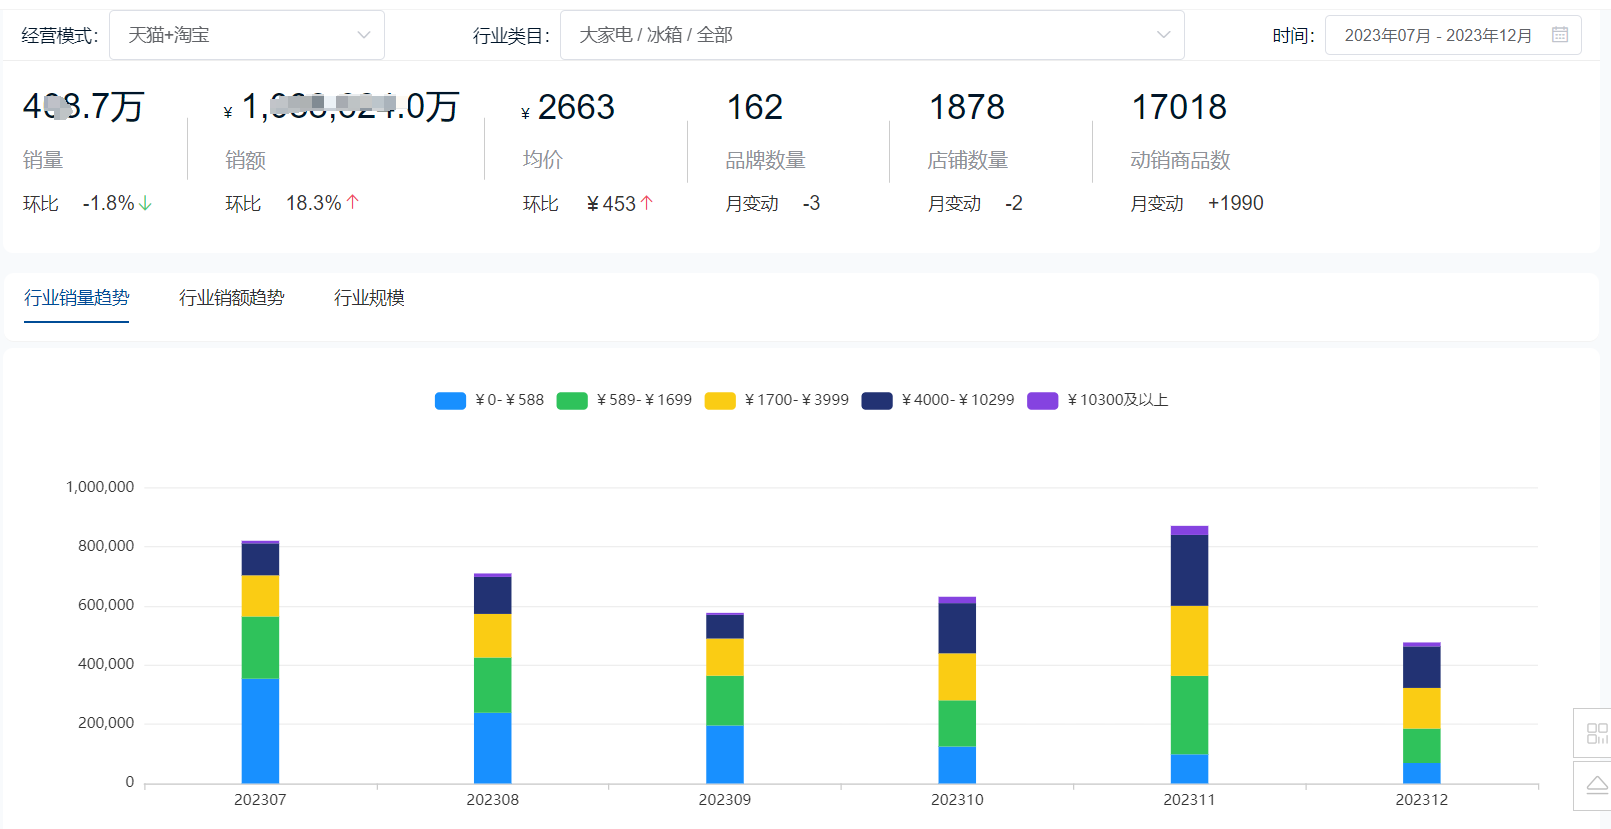
Task: Click the 销额 metric label
Action: click(x=245, y=160)
